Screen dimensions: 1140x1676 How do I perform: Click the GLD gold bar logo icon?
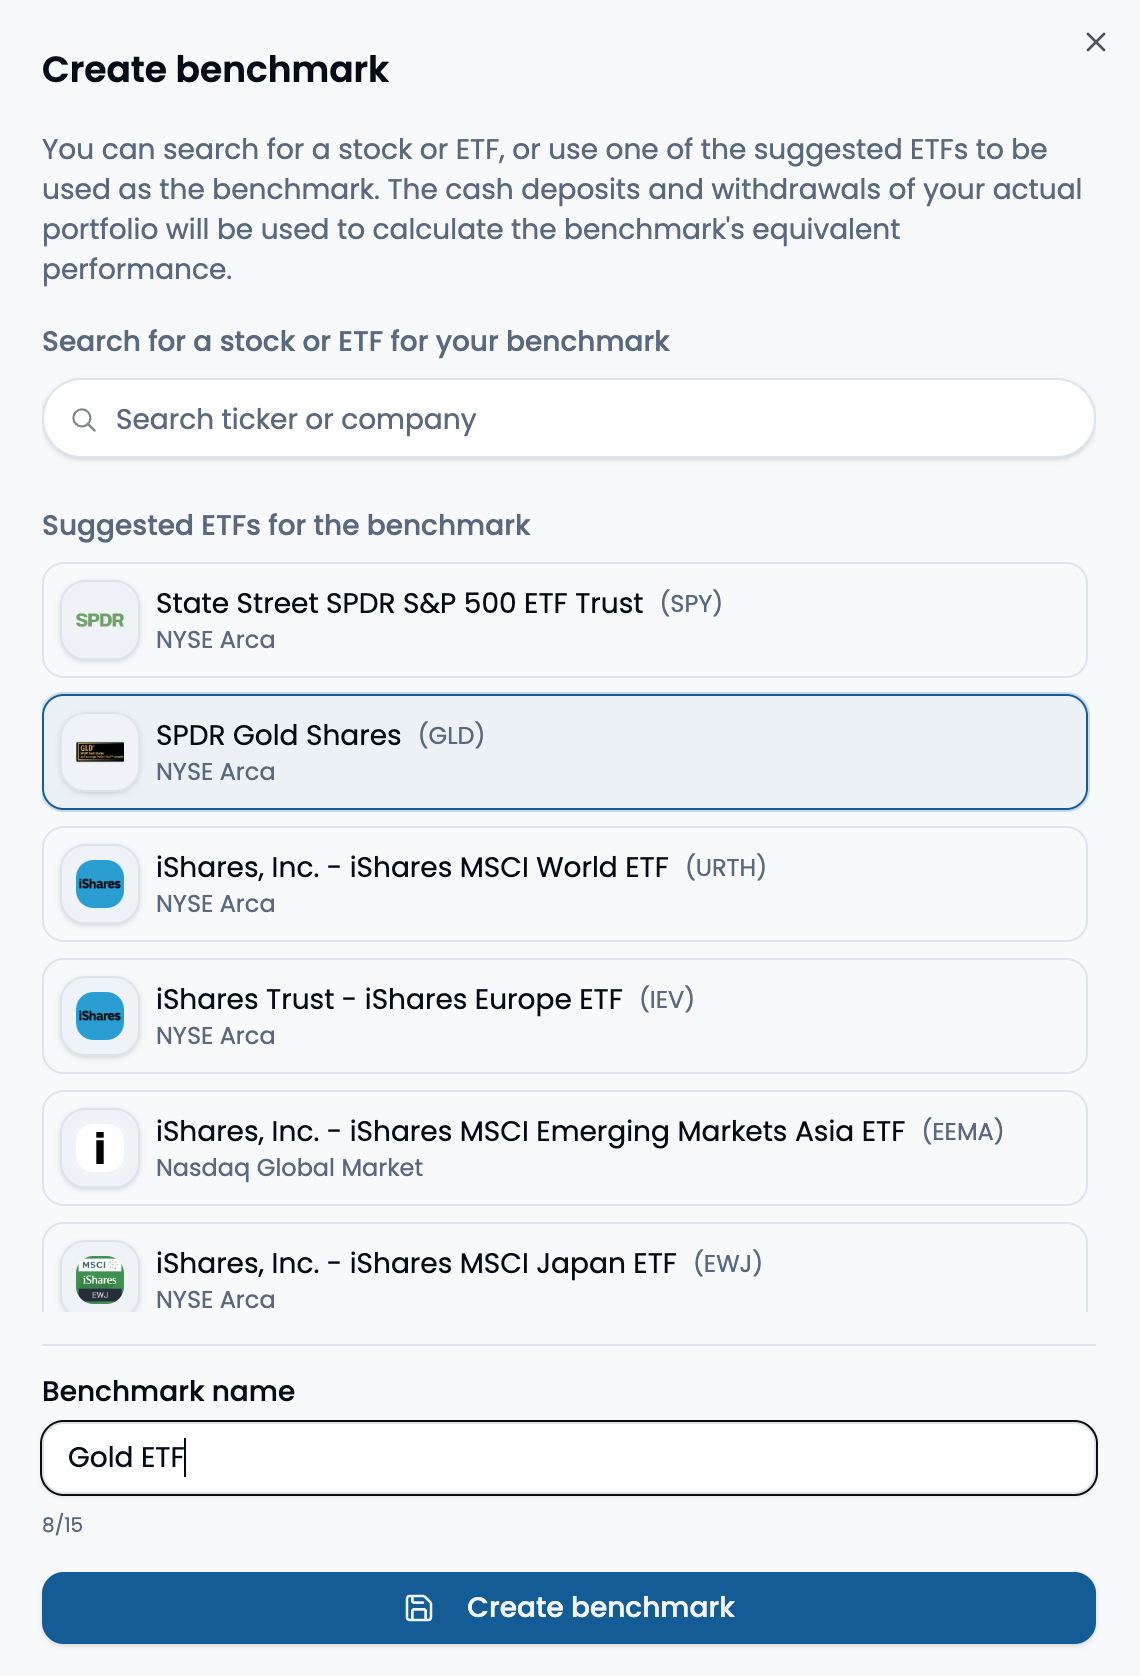[x=100, y=752]
